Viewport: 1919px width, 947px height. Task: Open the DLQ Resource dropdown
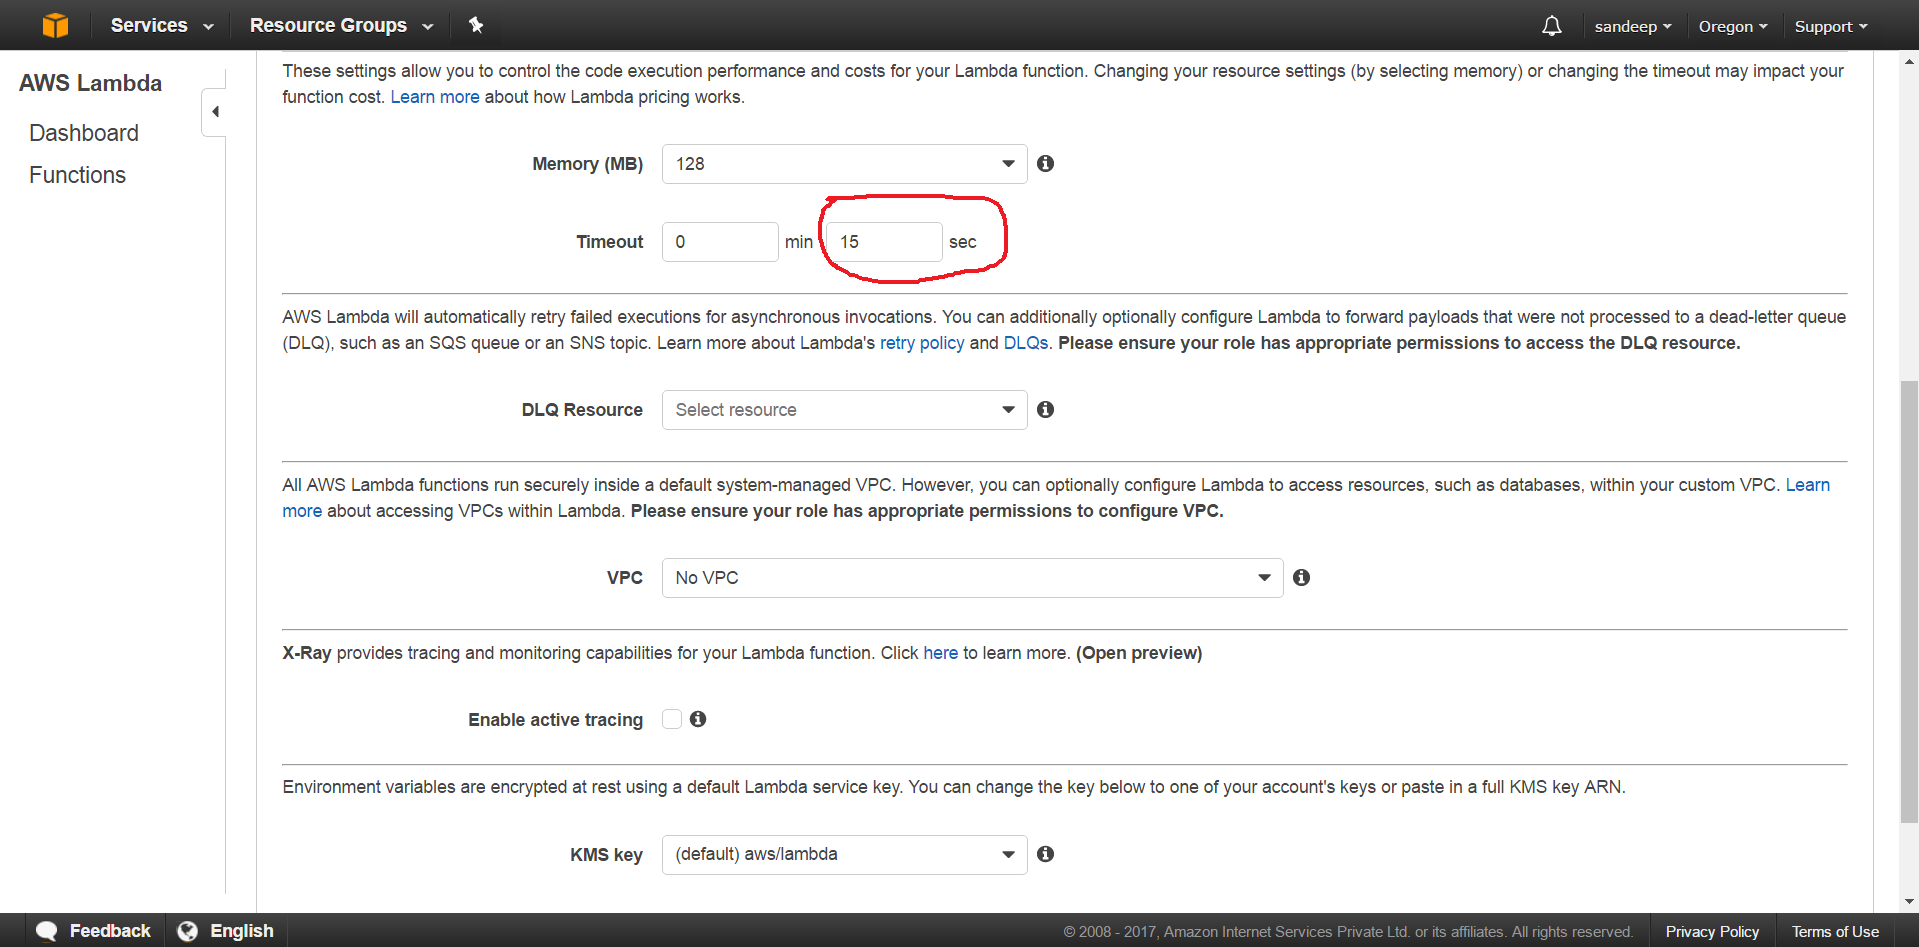(844, 410)
